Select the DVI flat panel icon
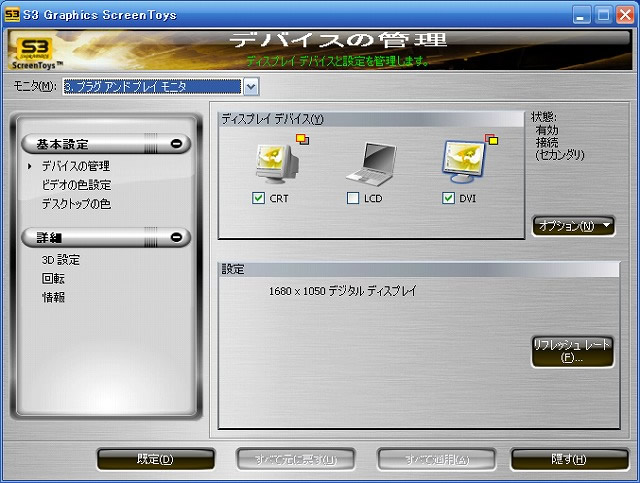 click(464, 162)
